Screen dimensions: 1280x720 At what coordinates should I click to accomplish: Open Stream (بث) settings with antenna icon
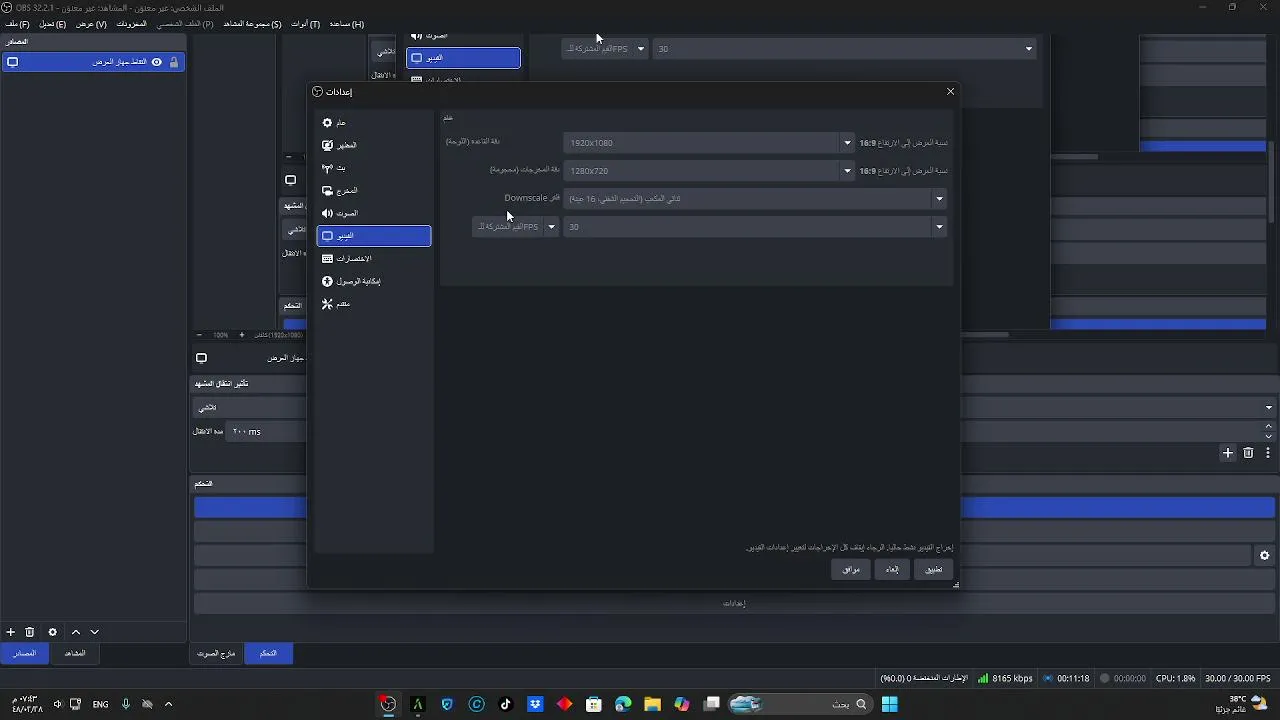click(x=373, y=168)
